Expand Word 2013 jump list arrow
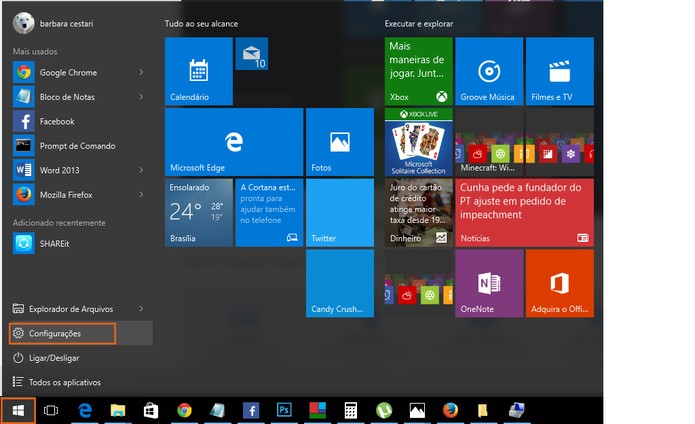 pos(141,170)
